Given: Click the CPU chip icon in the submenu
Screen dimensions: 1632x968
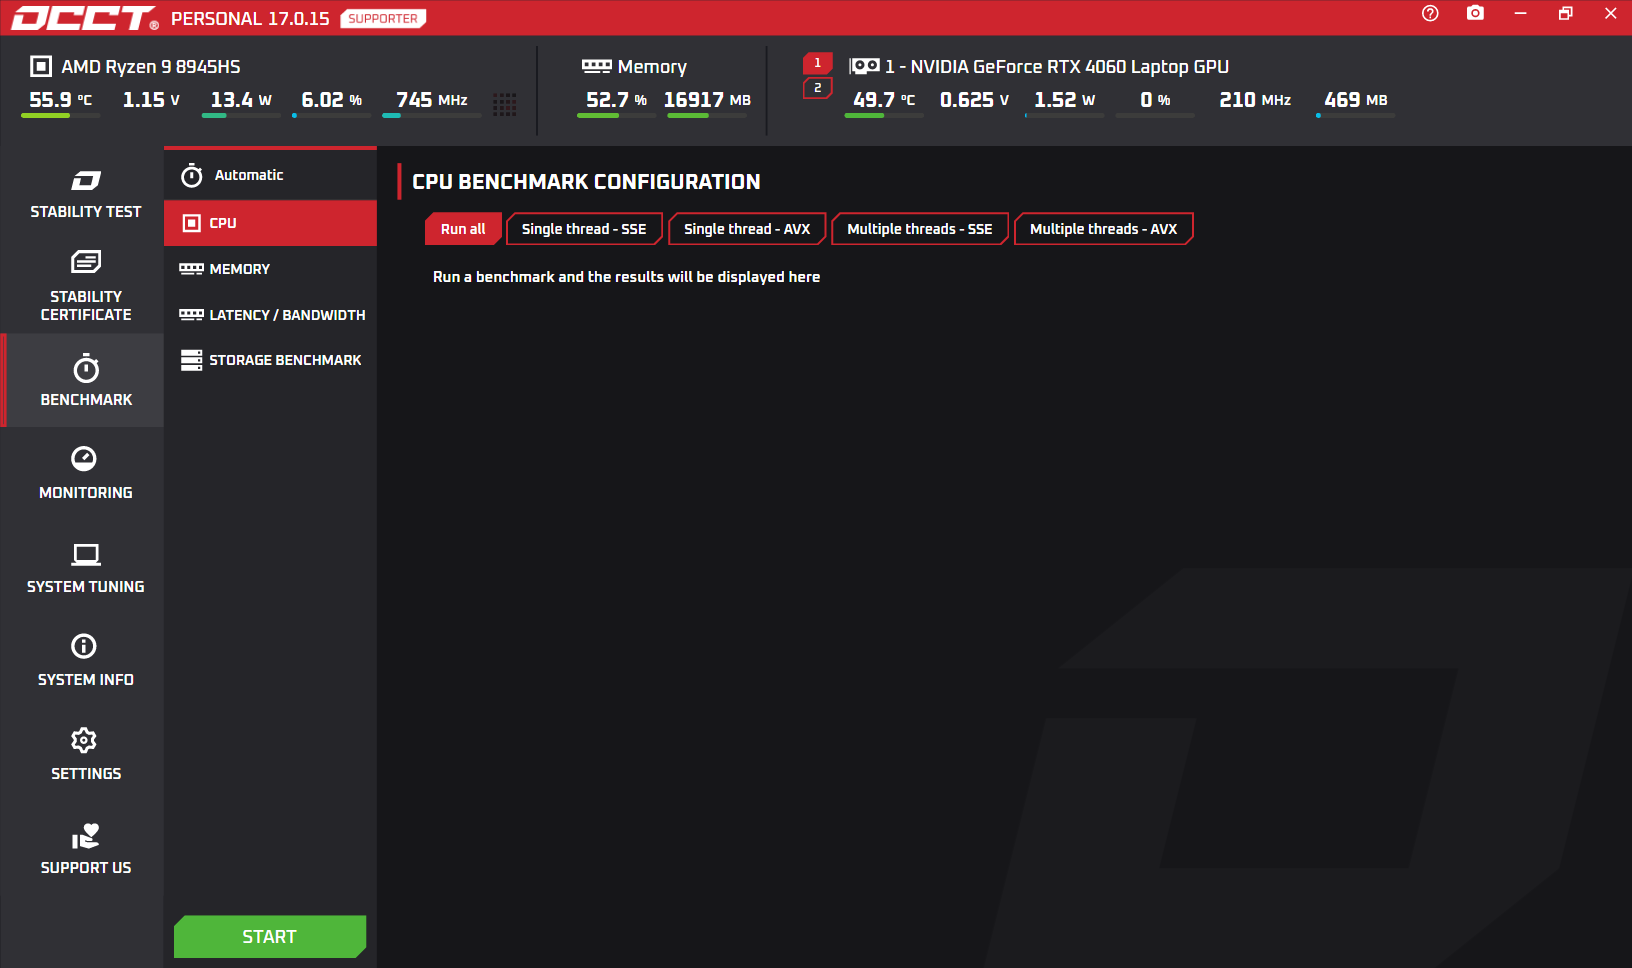Looking at the screenshot, I should pyautogui.click(x=192, y=223).
